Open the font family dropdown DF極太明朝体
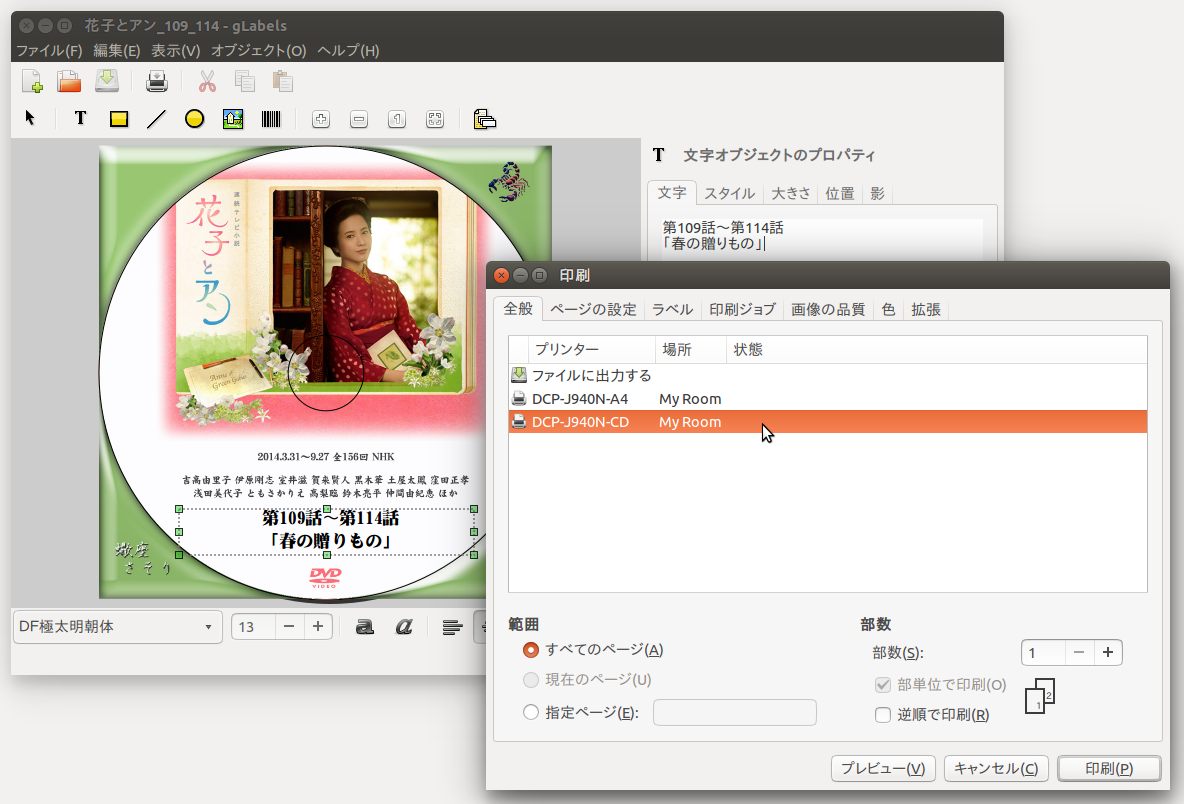Image resolution: width=1184 pixels, height=804 pixels. tap(118, 627)
